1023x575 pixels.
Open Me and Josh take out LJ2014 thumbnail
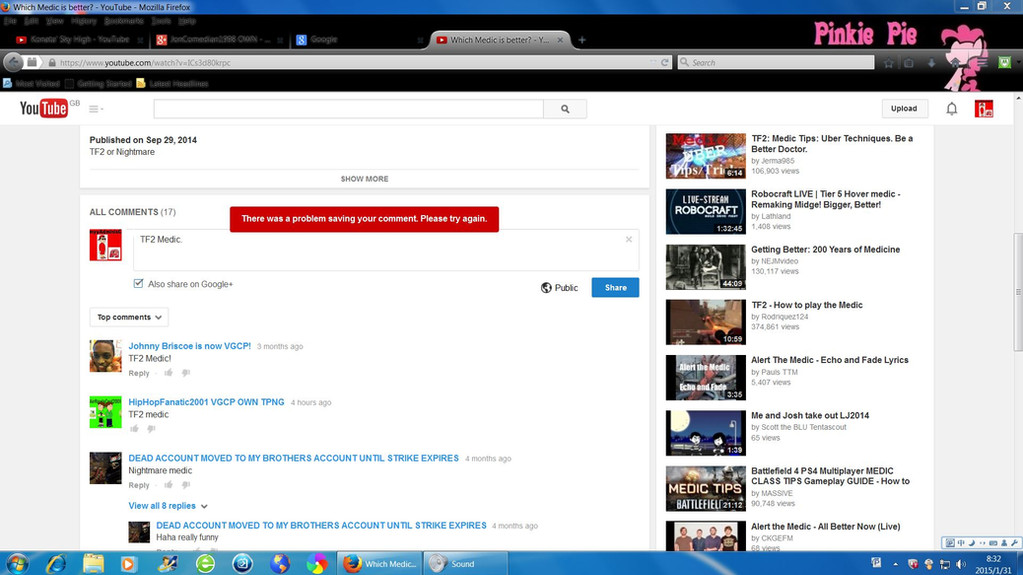click(705, 433)
